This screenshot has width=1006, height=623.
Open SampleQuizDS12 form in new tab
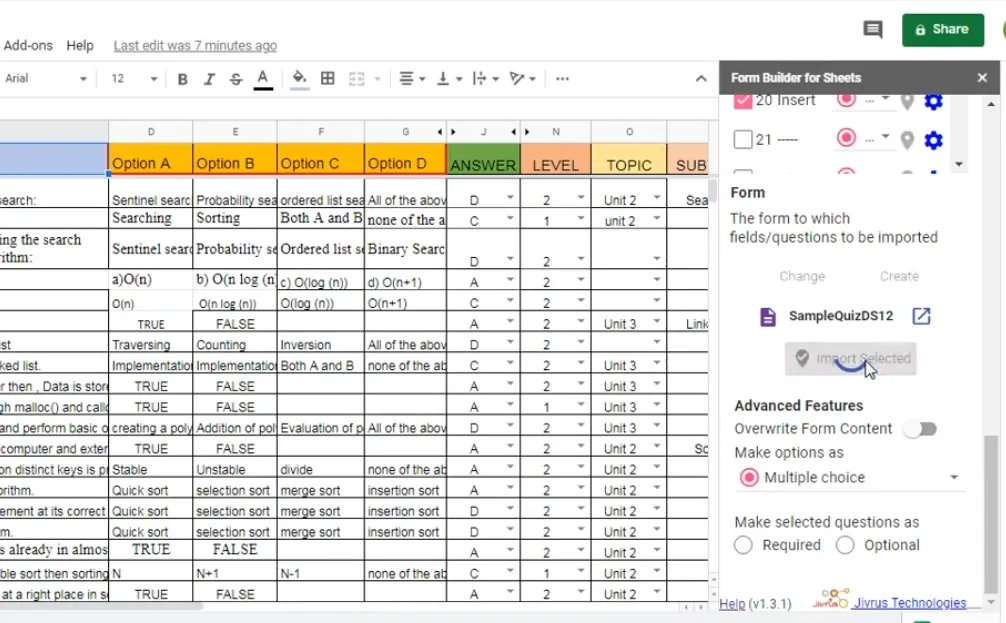(x=921, y=316)
